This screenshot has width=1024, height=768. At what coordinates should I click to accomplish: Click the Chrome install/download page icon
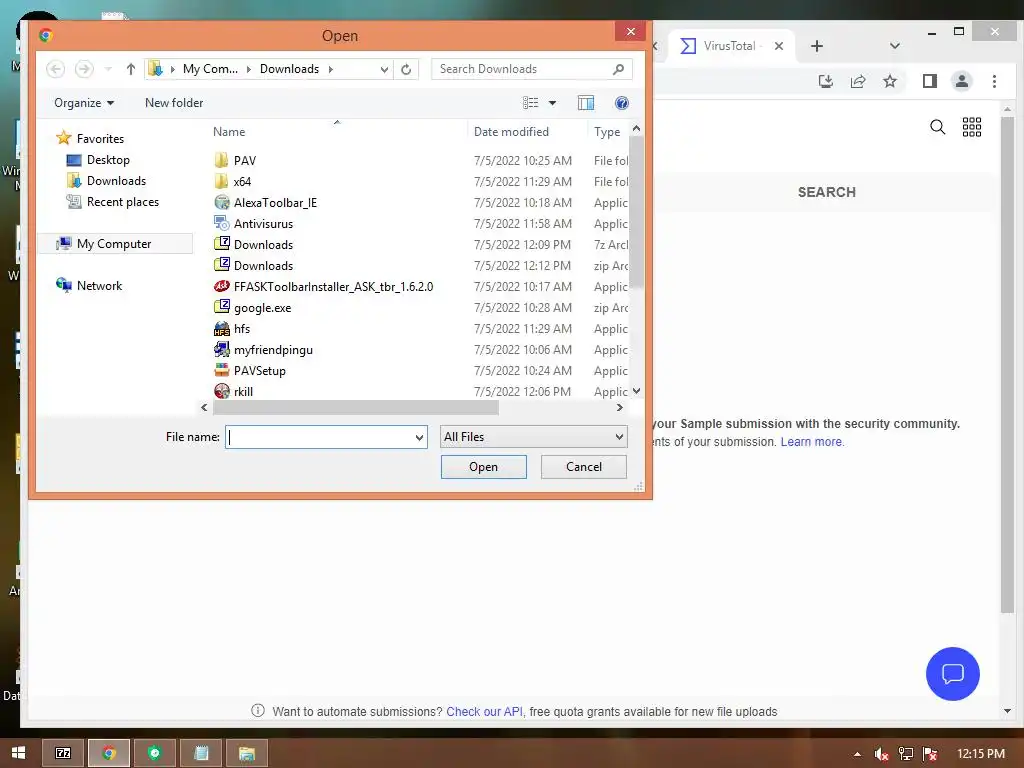(x=825, y=81)
